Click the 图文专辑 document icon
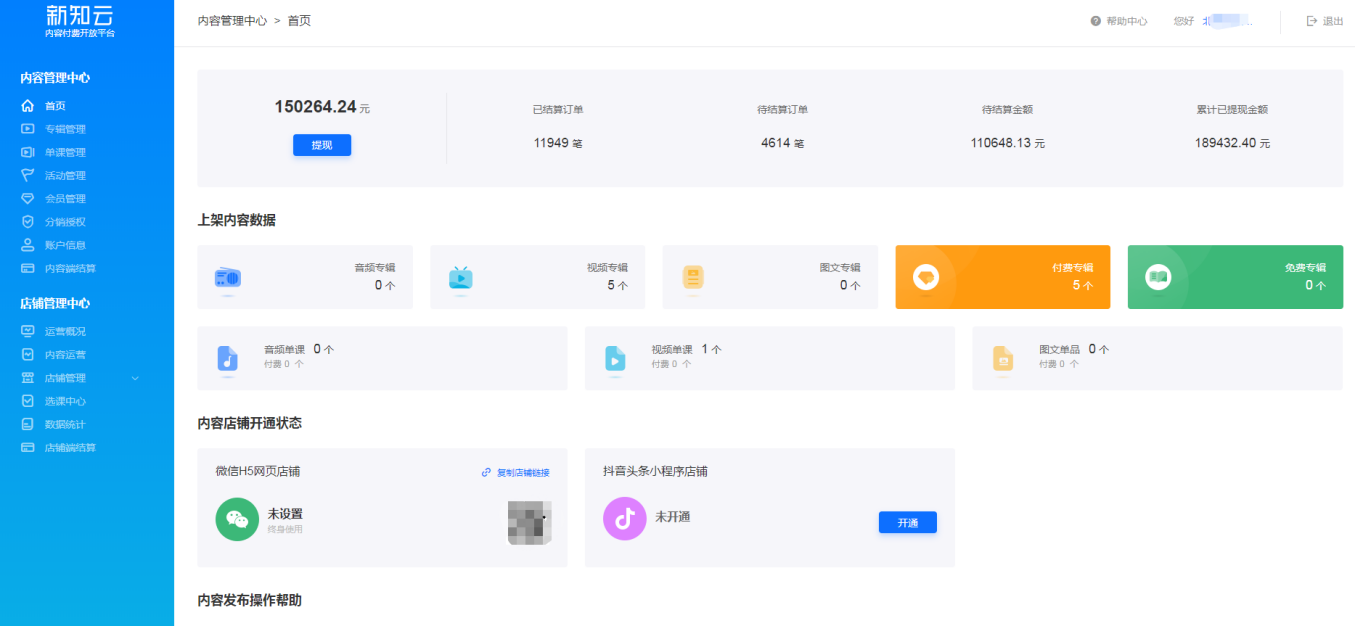The width and height of the screenshot is (1355, 626). point(692,277)
